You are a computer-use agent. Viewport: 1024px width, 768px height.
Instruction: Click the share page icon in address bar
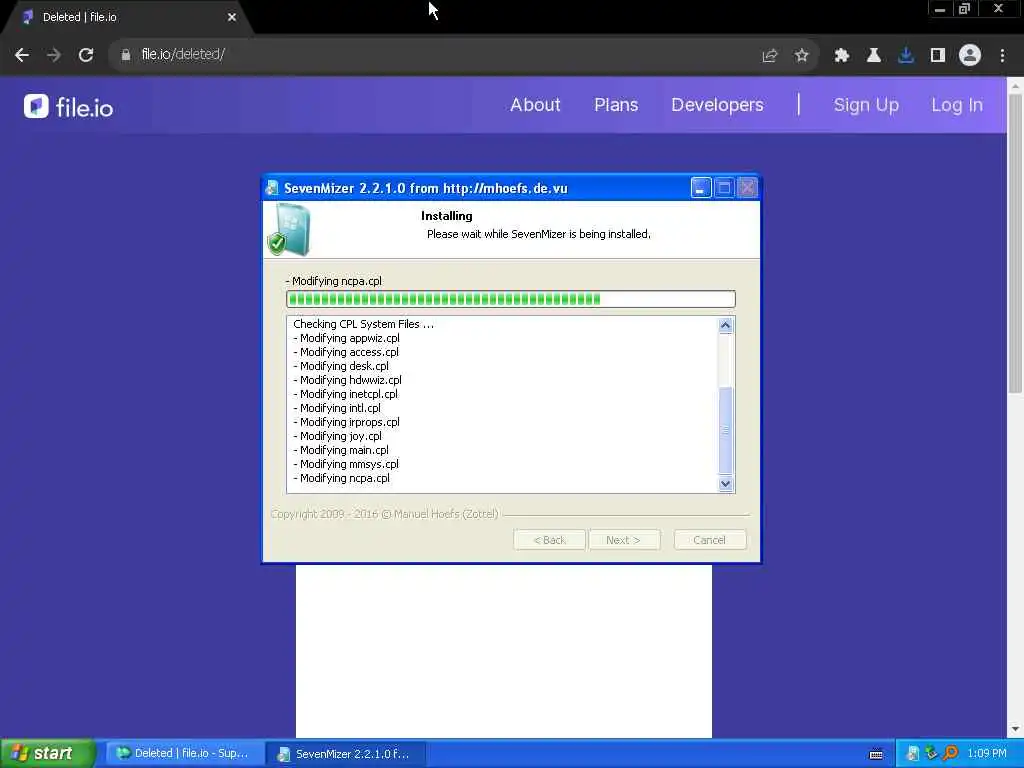pyautogui.click(x=770, y=56)
